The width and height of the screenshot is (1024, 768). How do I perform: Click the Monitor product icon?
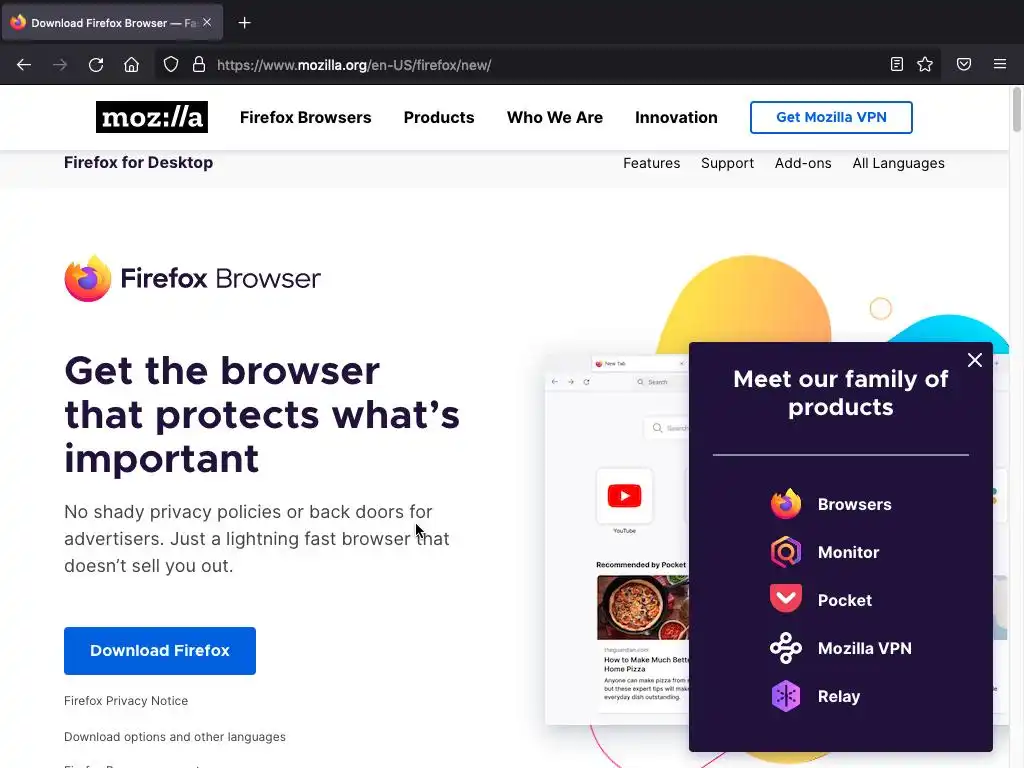pyautogui.click(x=786, y=552)
